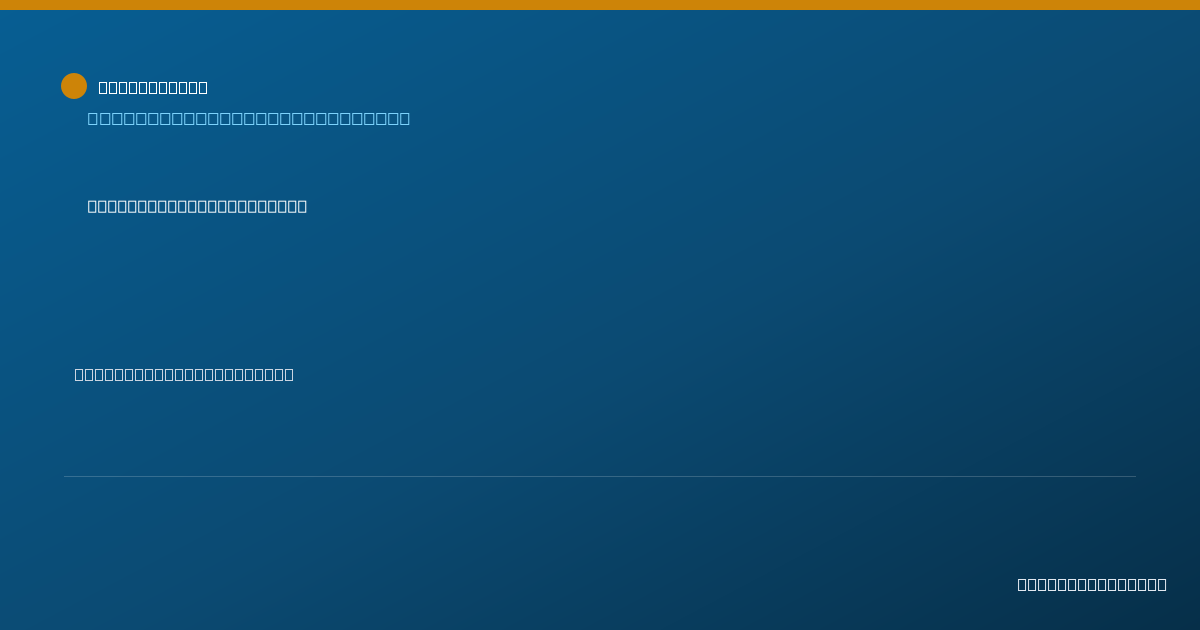Select the white heading text next to orange circle
Image resolution: width=1200 pixels, height=630 pixels.
pos(153,88)
